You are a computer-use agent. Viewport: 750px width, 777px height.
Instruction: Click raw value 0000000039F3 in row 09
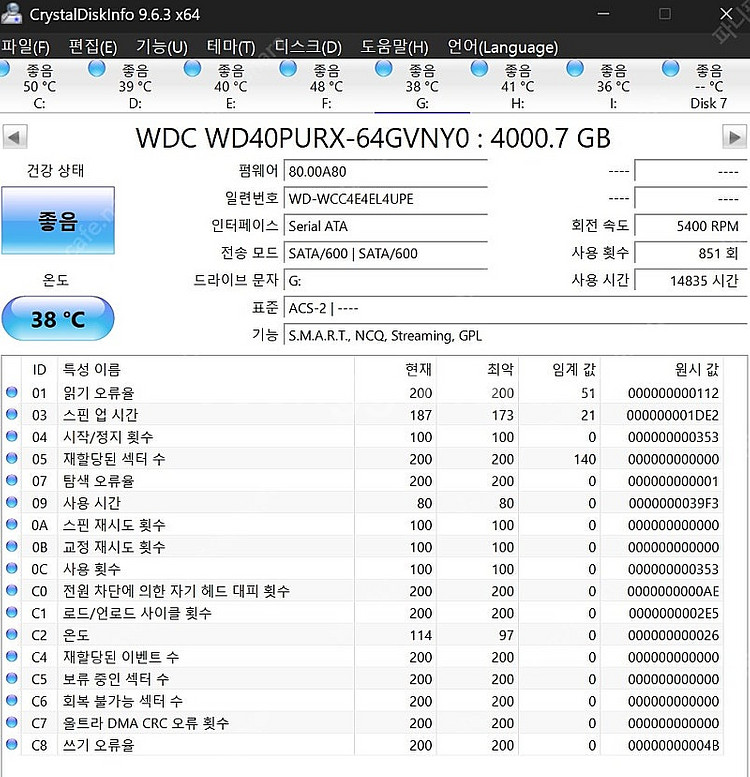673,503
